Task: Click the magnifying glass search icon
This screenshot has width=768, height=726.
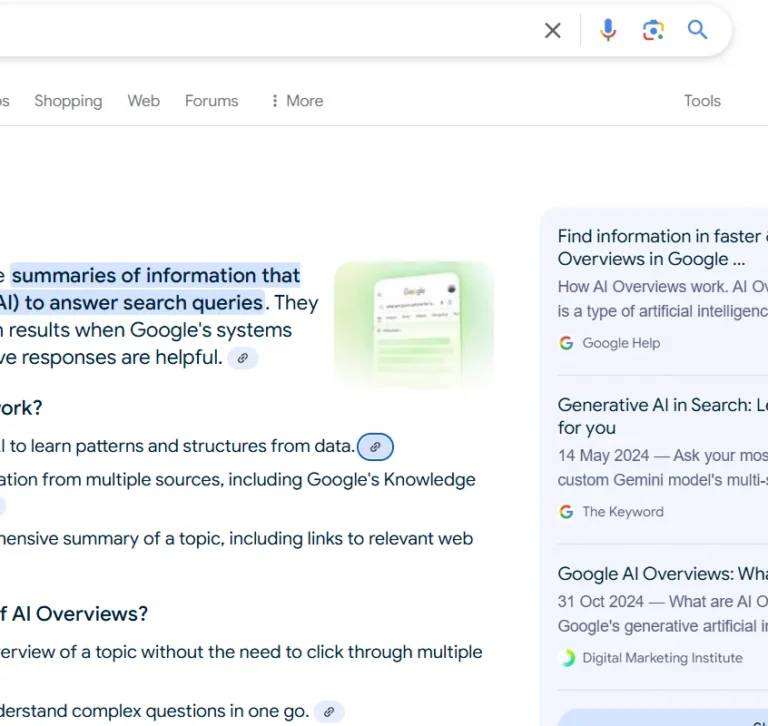Action: 697,30
